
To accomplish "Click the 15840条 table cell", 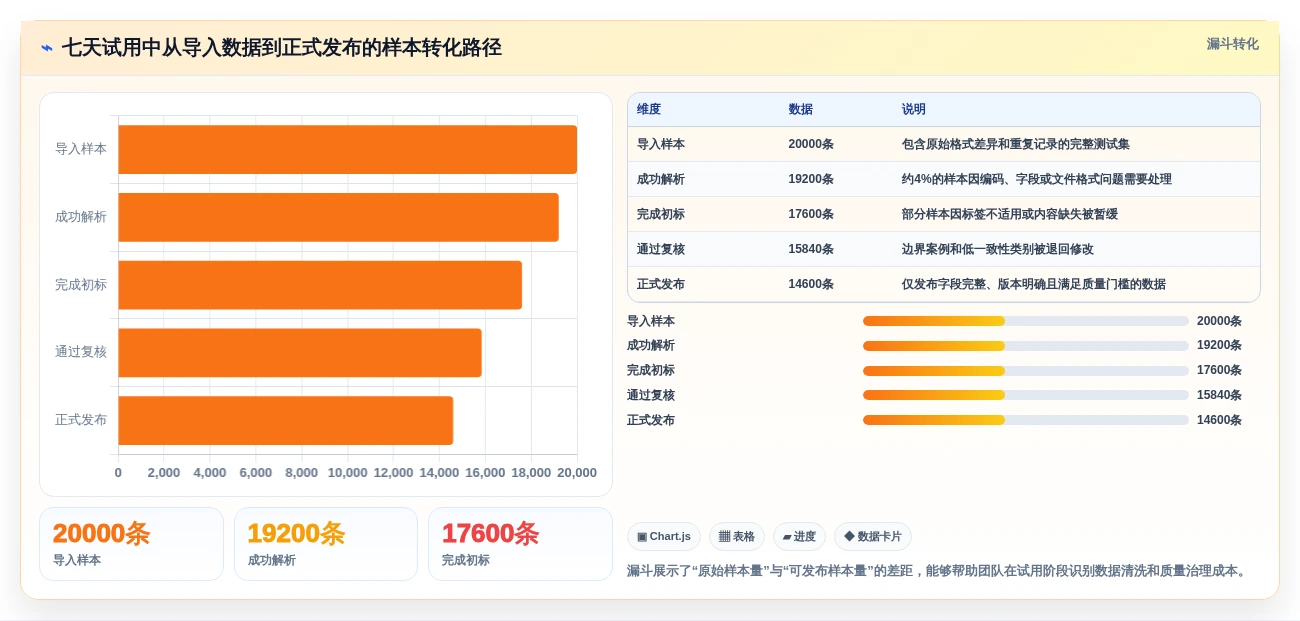I will point(811,249).
